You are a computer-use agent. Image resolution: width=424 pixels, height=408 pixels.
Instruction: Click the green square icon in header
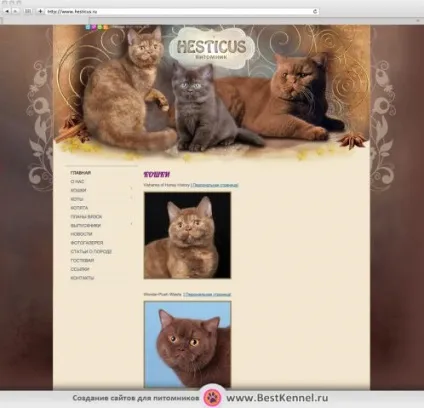[100, 27]
